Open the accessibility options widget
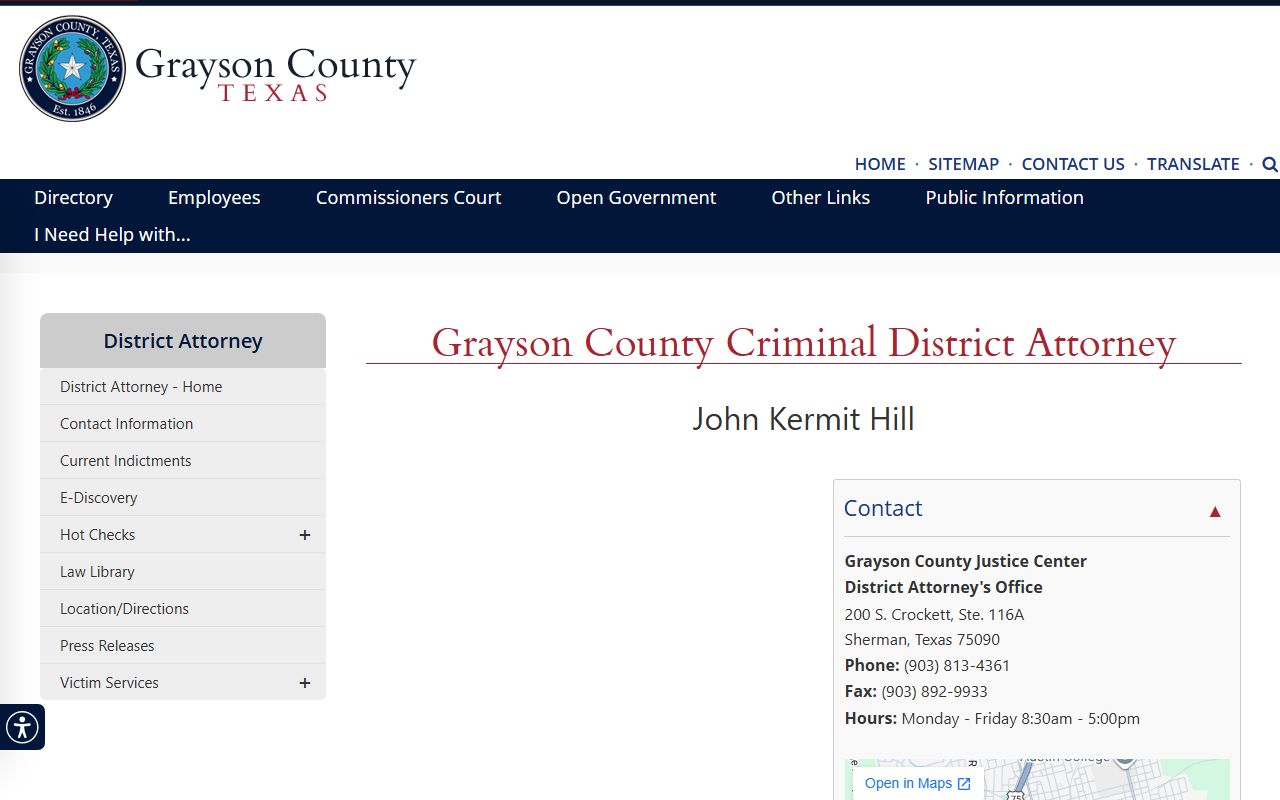Image resolution: width=1280 pixels, height=800 pixels. 22,727
